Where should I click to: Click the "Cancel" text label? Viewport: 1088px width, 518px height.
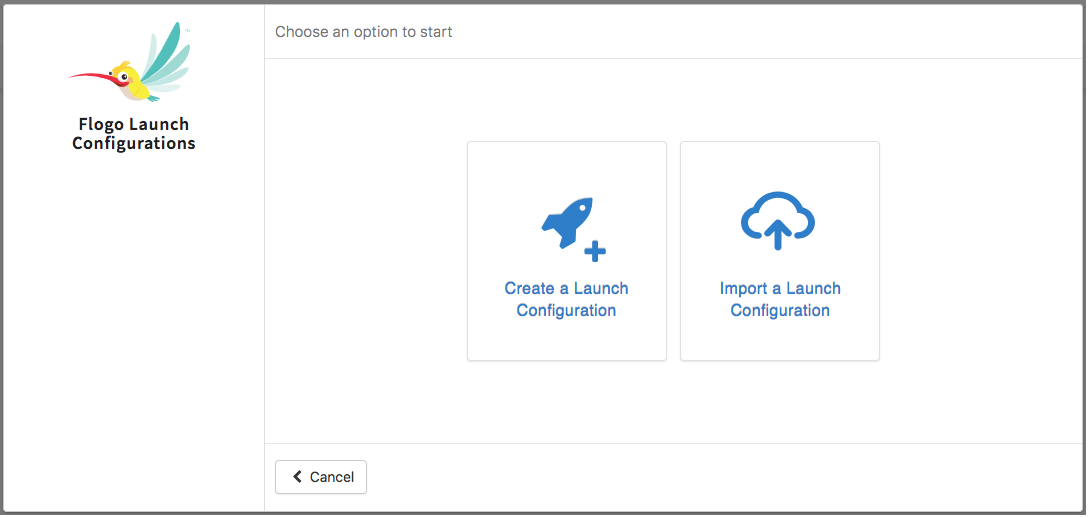coord(332,477)
